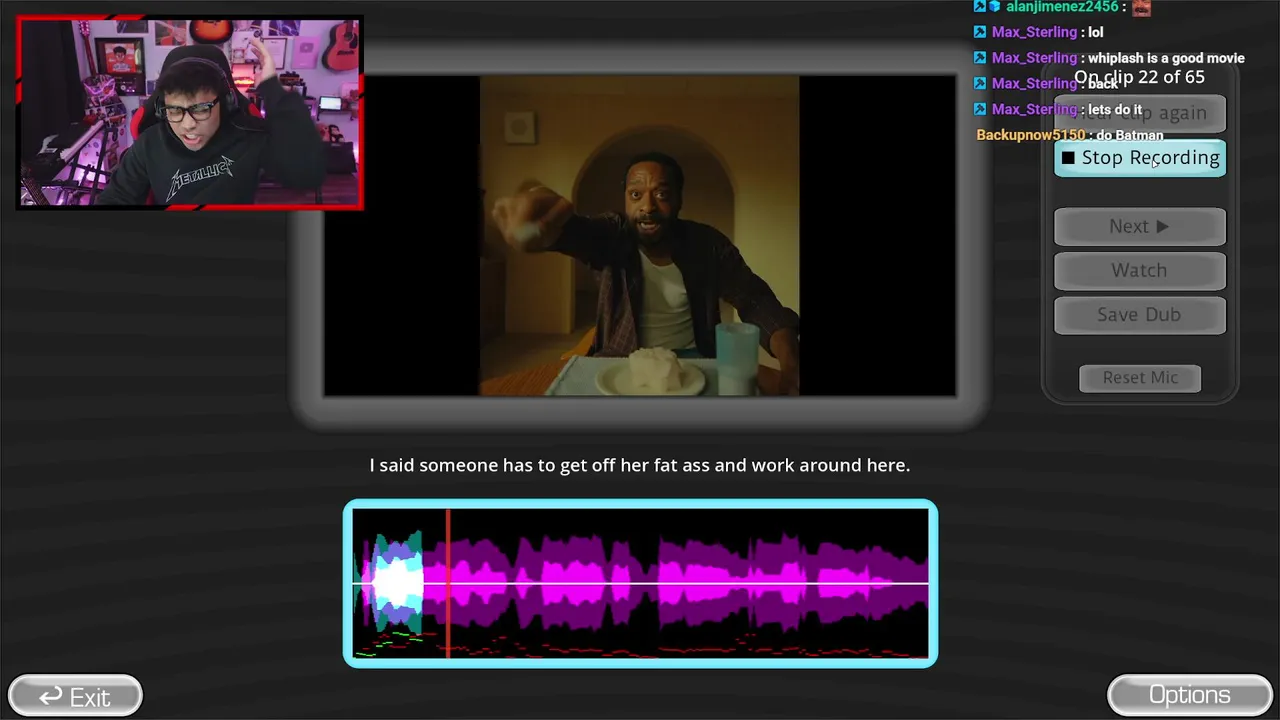
Task: Click the chat message "lets do it"
Action: (1115, 109)
